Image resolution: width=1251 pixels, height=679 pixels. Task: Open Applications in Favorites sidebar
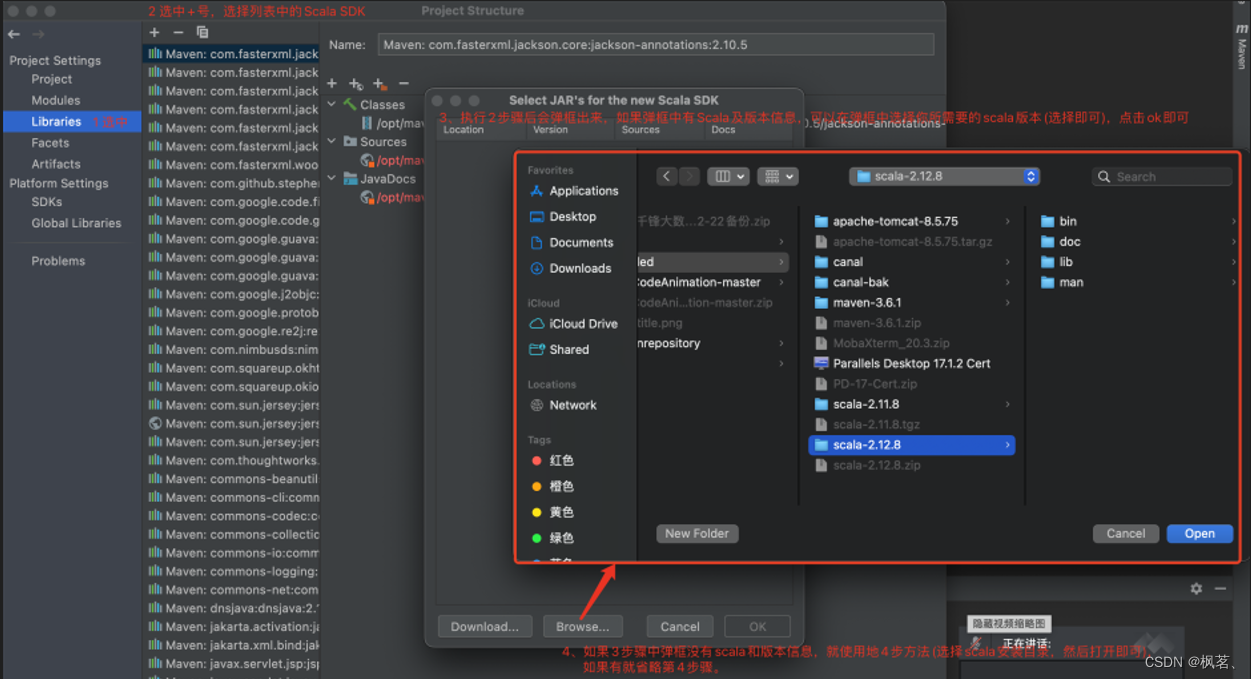(x=574, y=191)
